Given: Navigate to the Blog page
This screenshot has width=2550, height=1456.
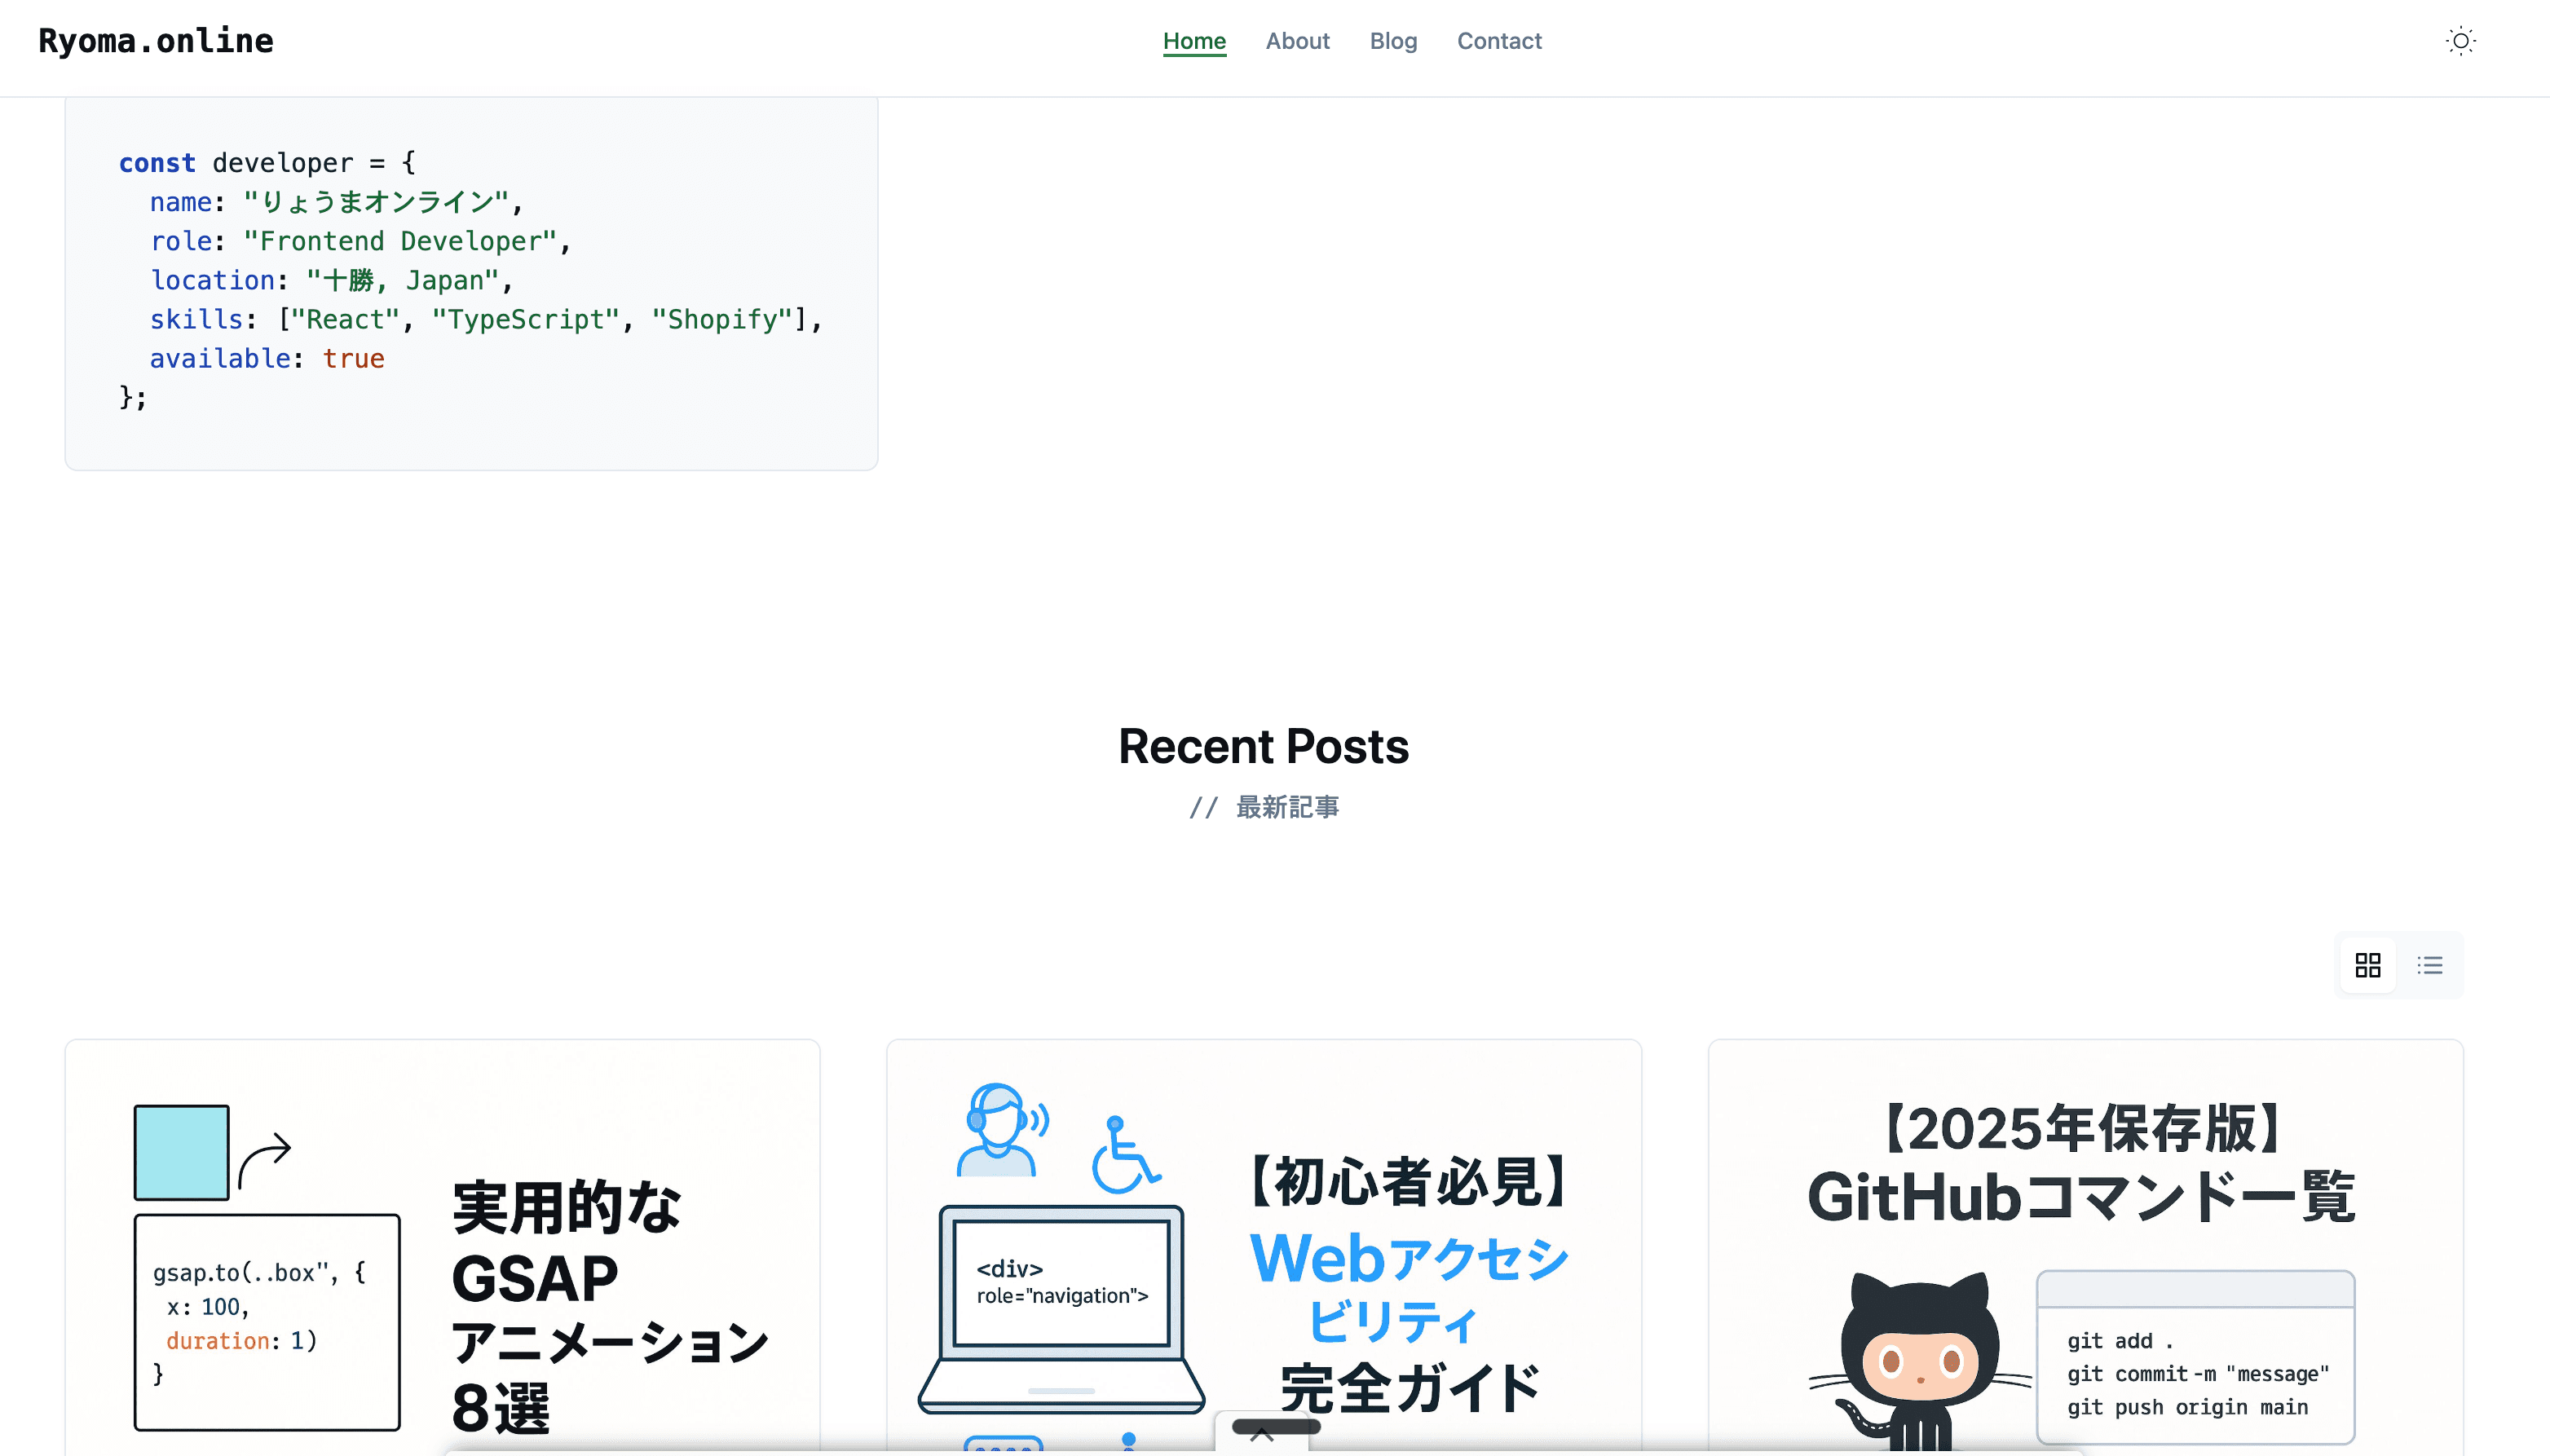Looking at the screenshot, I should (1393, 41).
